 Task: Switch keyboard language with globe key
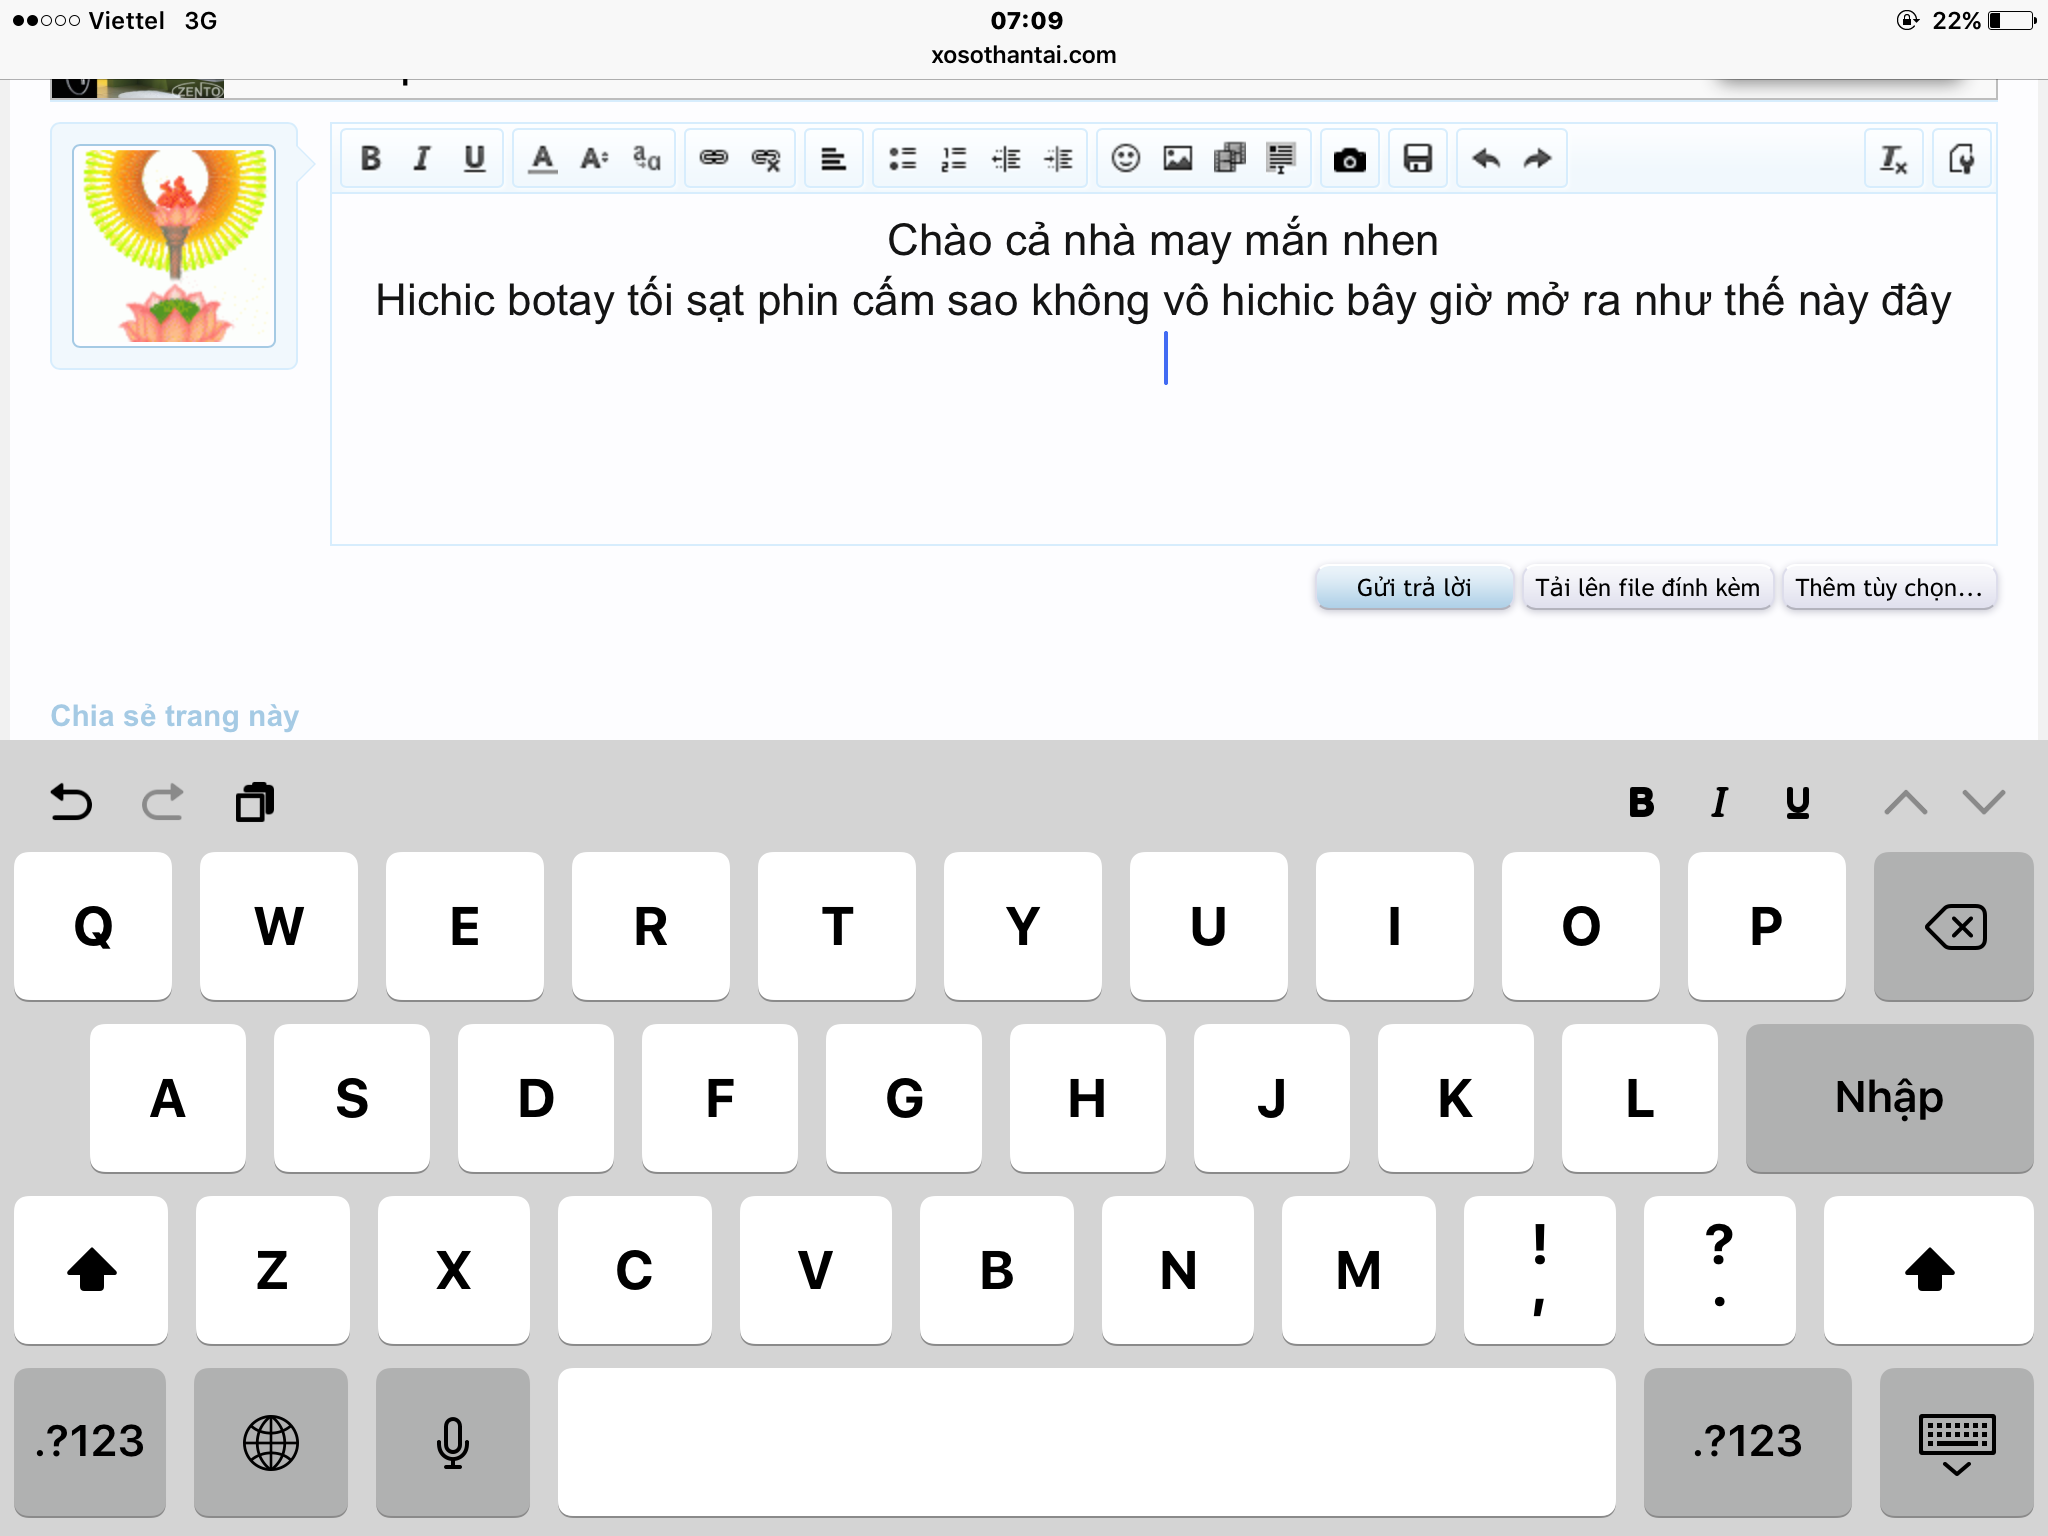[x=270, y=1441]
